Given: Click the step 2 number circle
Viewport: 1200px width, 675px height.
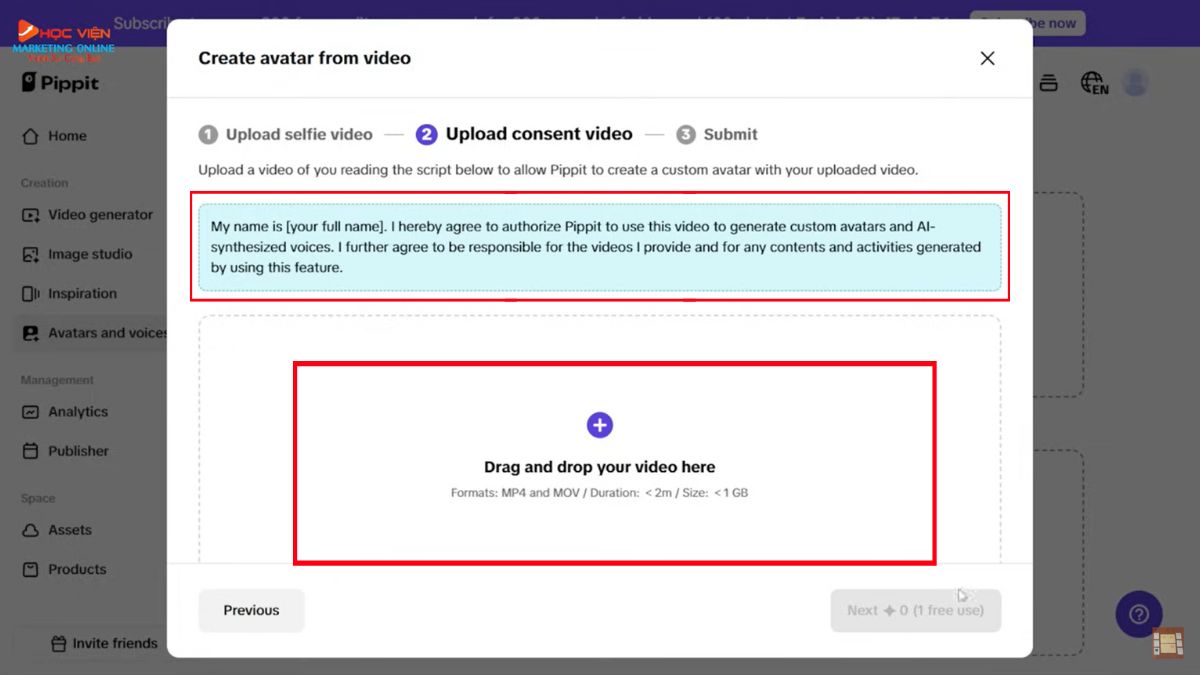Looking at the screenshot, I should coord(427,134).
